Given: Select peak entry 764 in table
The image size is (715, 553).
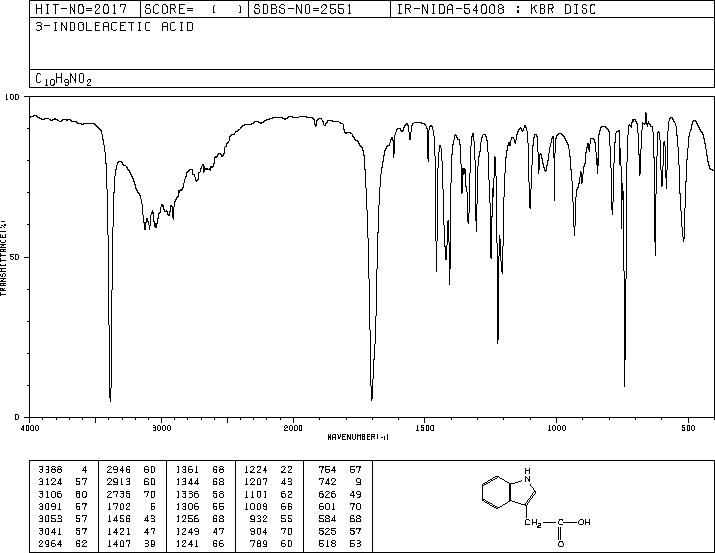Looking at the screenshot, I should pyautogui.click(x=340, y=470).
